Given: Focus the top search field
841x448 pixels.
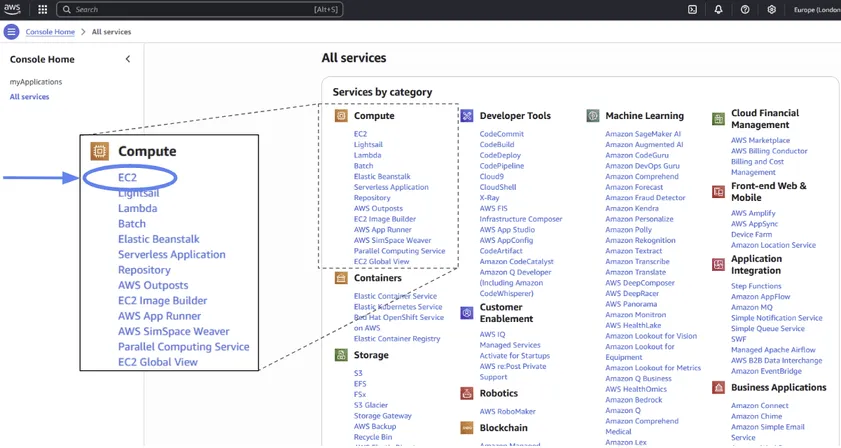Looking at the screenshot, I should tap(200, 10).
